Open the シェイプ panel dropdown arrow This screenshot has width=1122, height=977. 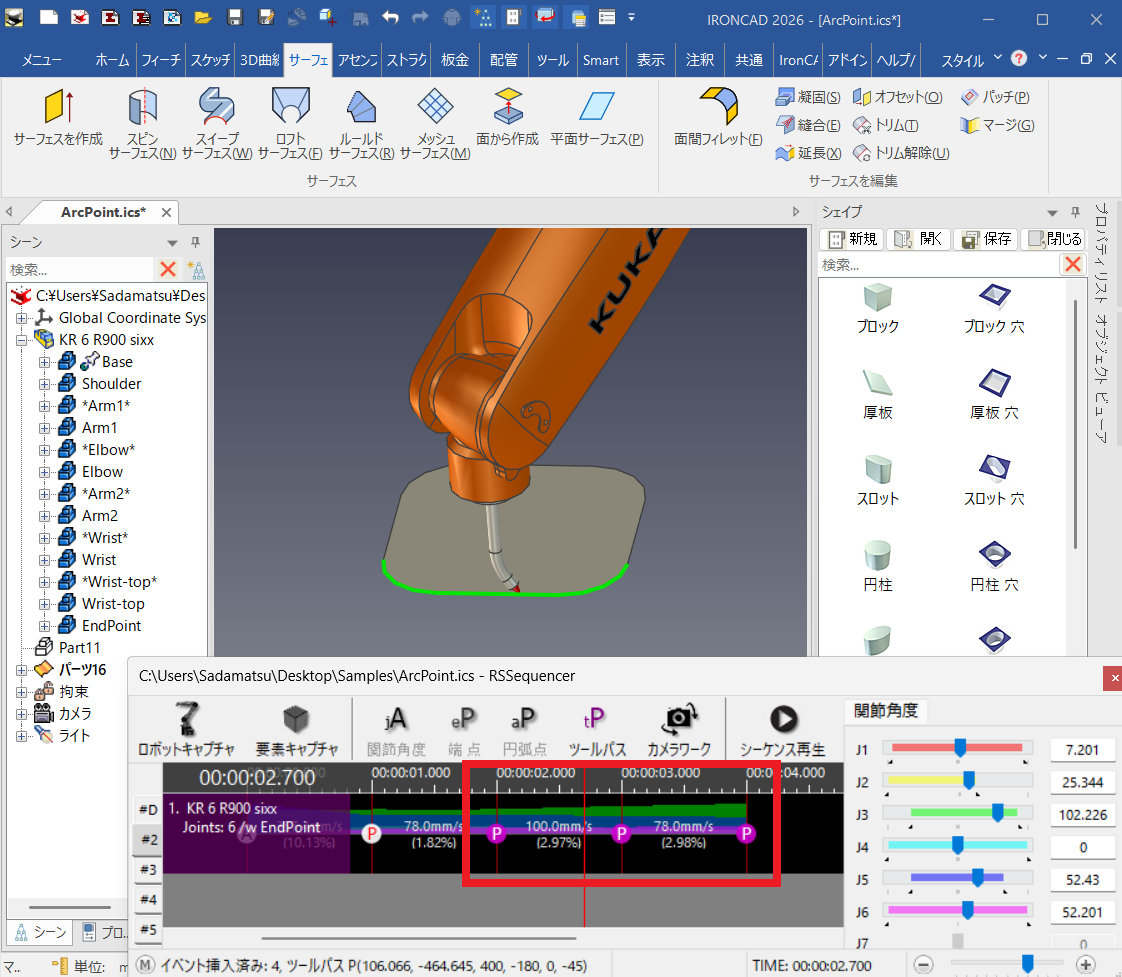(x=1052, y=213)
